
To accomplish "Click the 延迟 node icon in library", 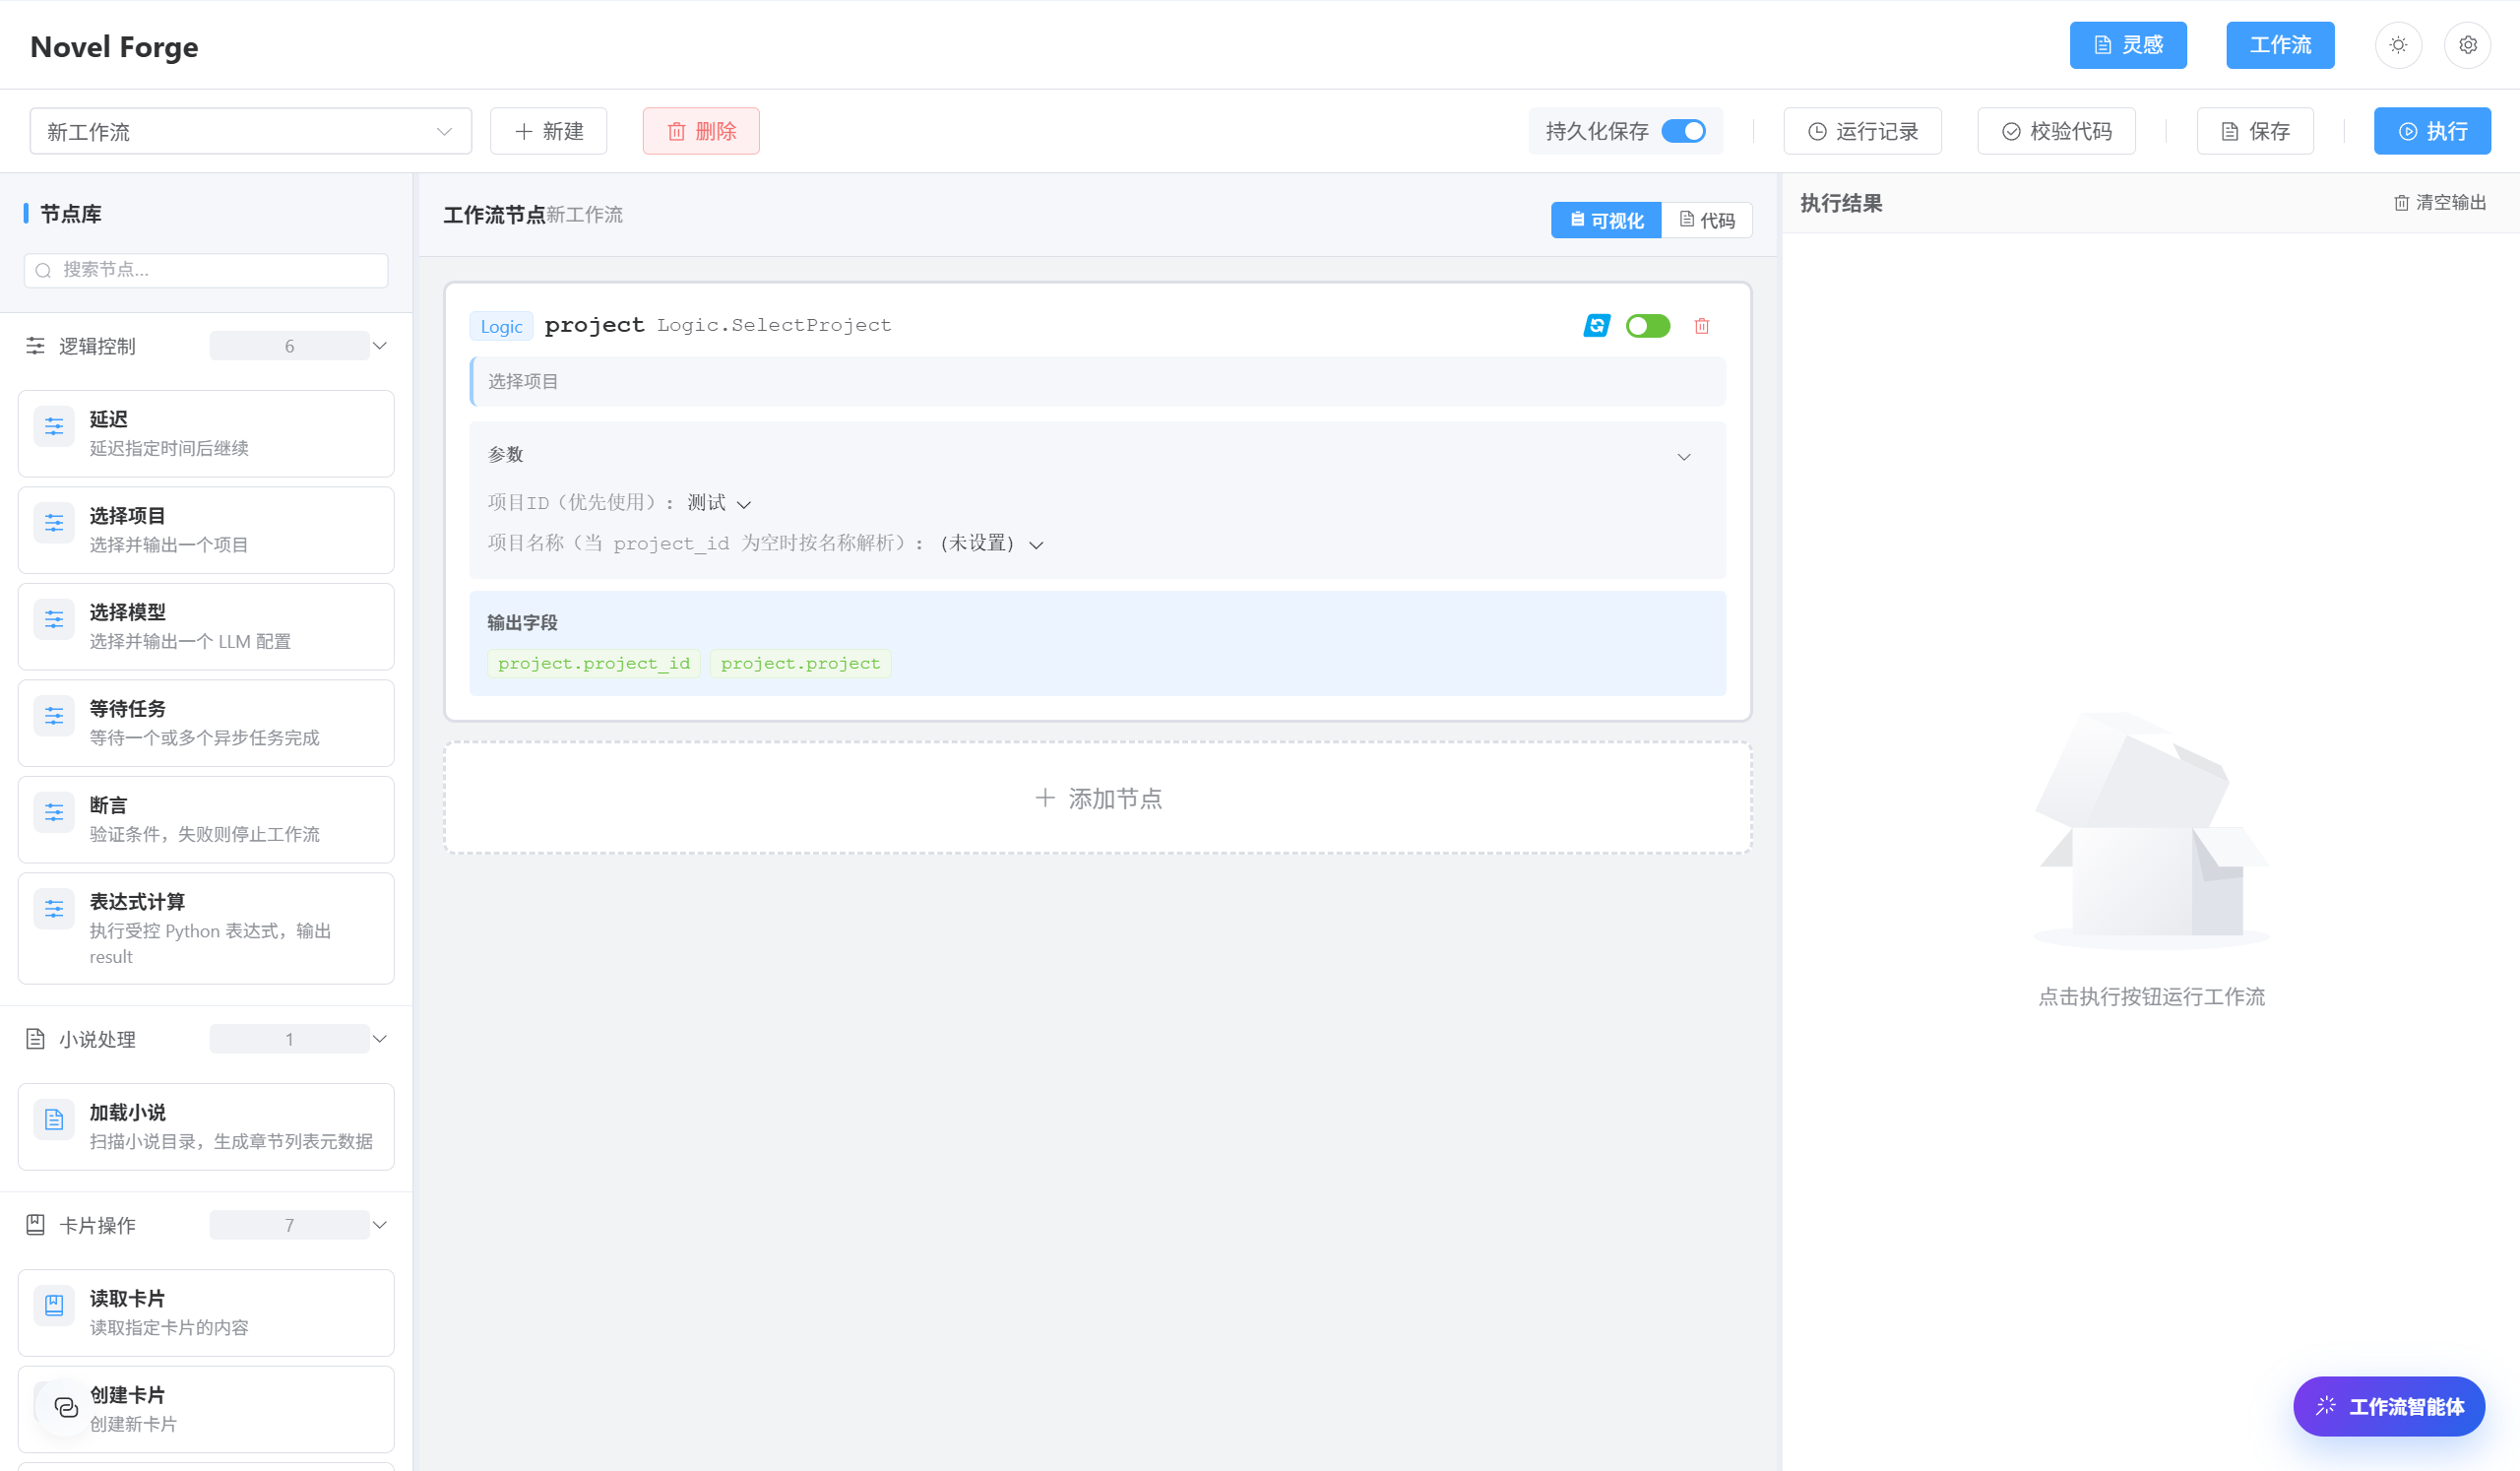I will coord(54,427).
